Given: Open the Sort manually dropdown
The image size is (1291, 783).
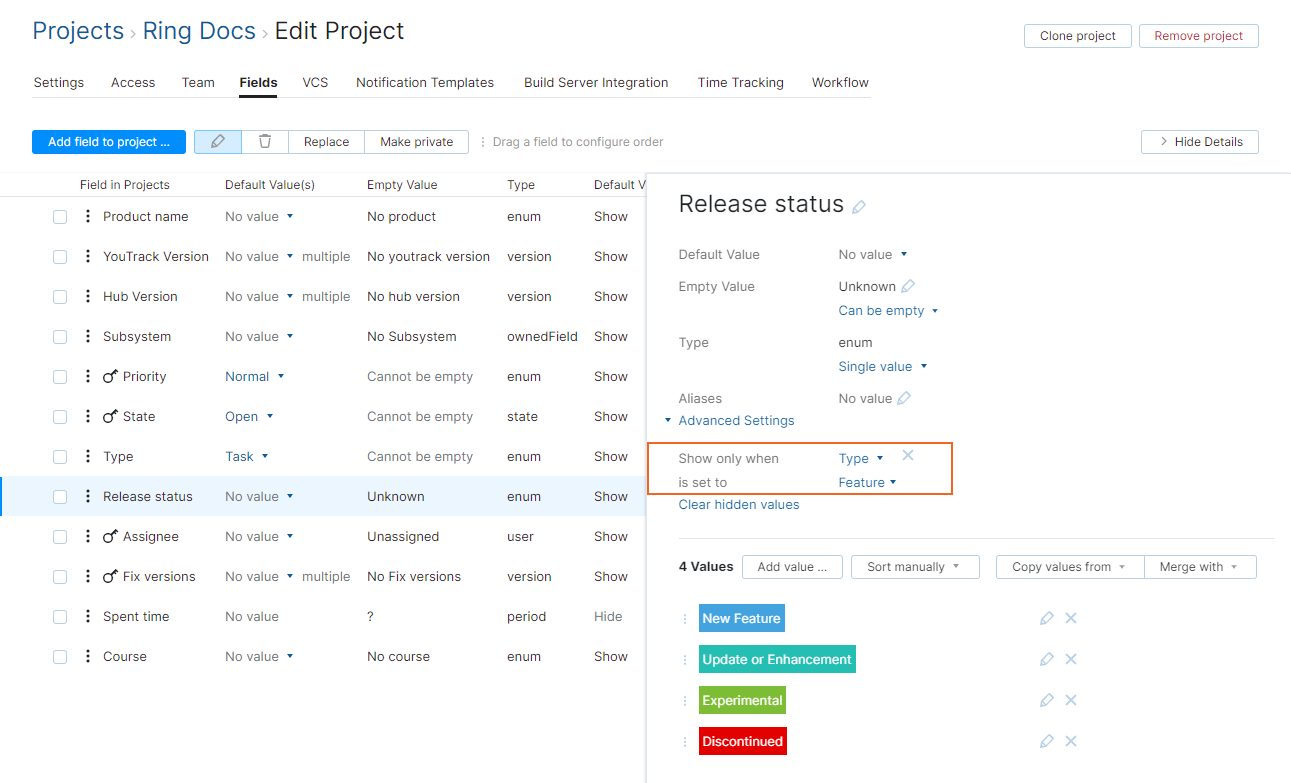Looking at the screenshot, I should pyautogui.click(x=914, y=566).
